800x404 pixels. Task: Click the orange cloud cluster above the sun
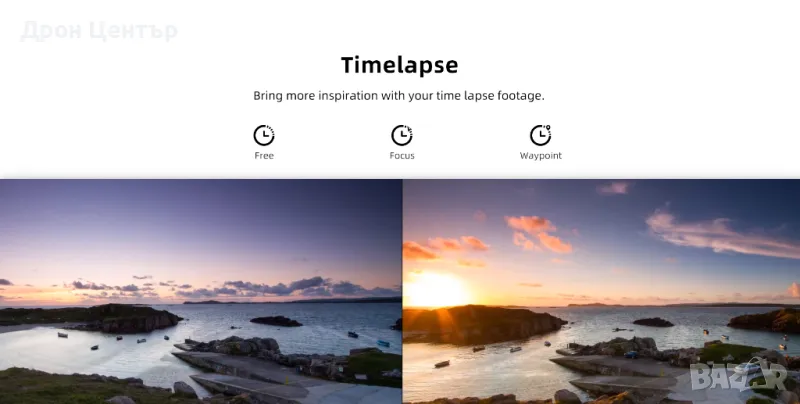click(x=538, y=233)
